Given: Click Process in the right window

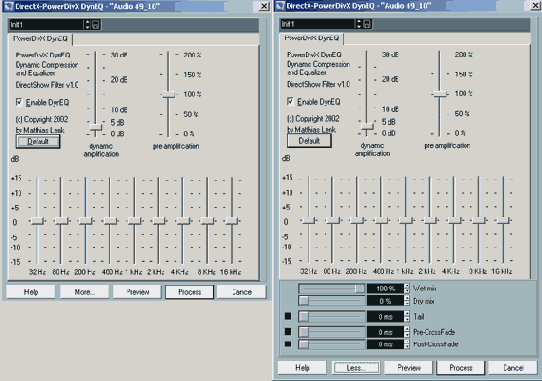Looking at the screenshot, I should pos(461,368).
